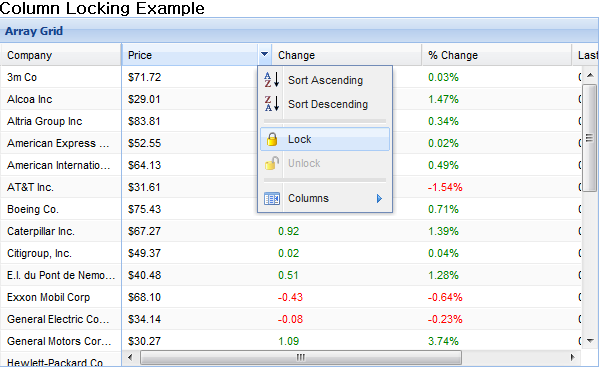Screen dimensions: 606x392
Task: Click the Sort Ascending A-Z icon
Action: (x=272, y=80)
